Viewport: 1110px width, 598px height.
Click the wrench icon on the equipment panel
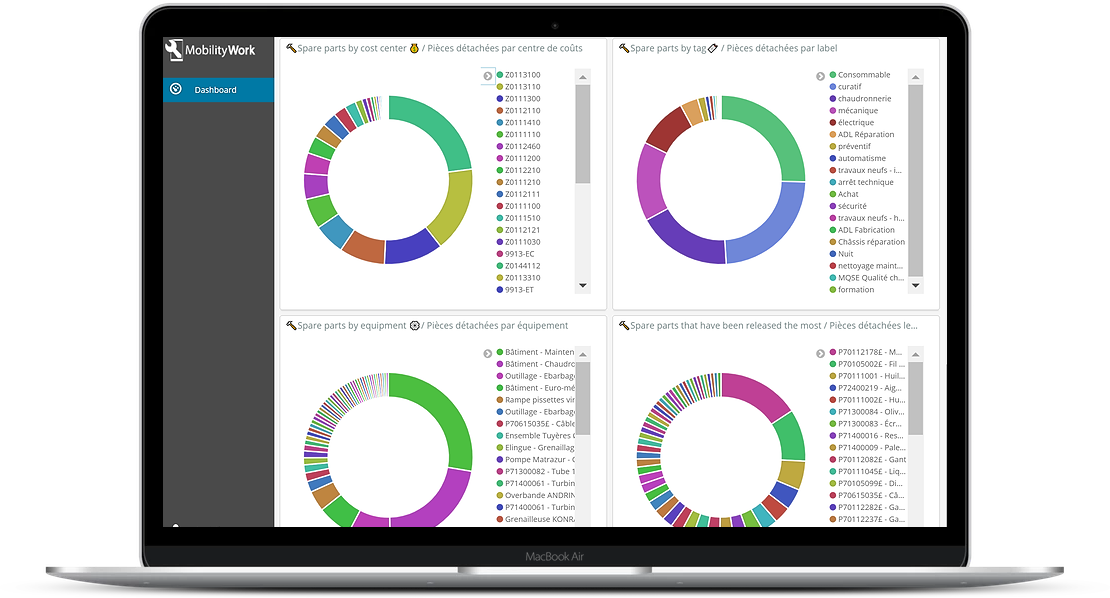(x=290, y=325)
